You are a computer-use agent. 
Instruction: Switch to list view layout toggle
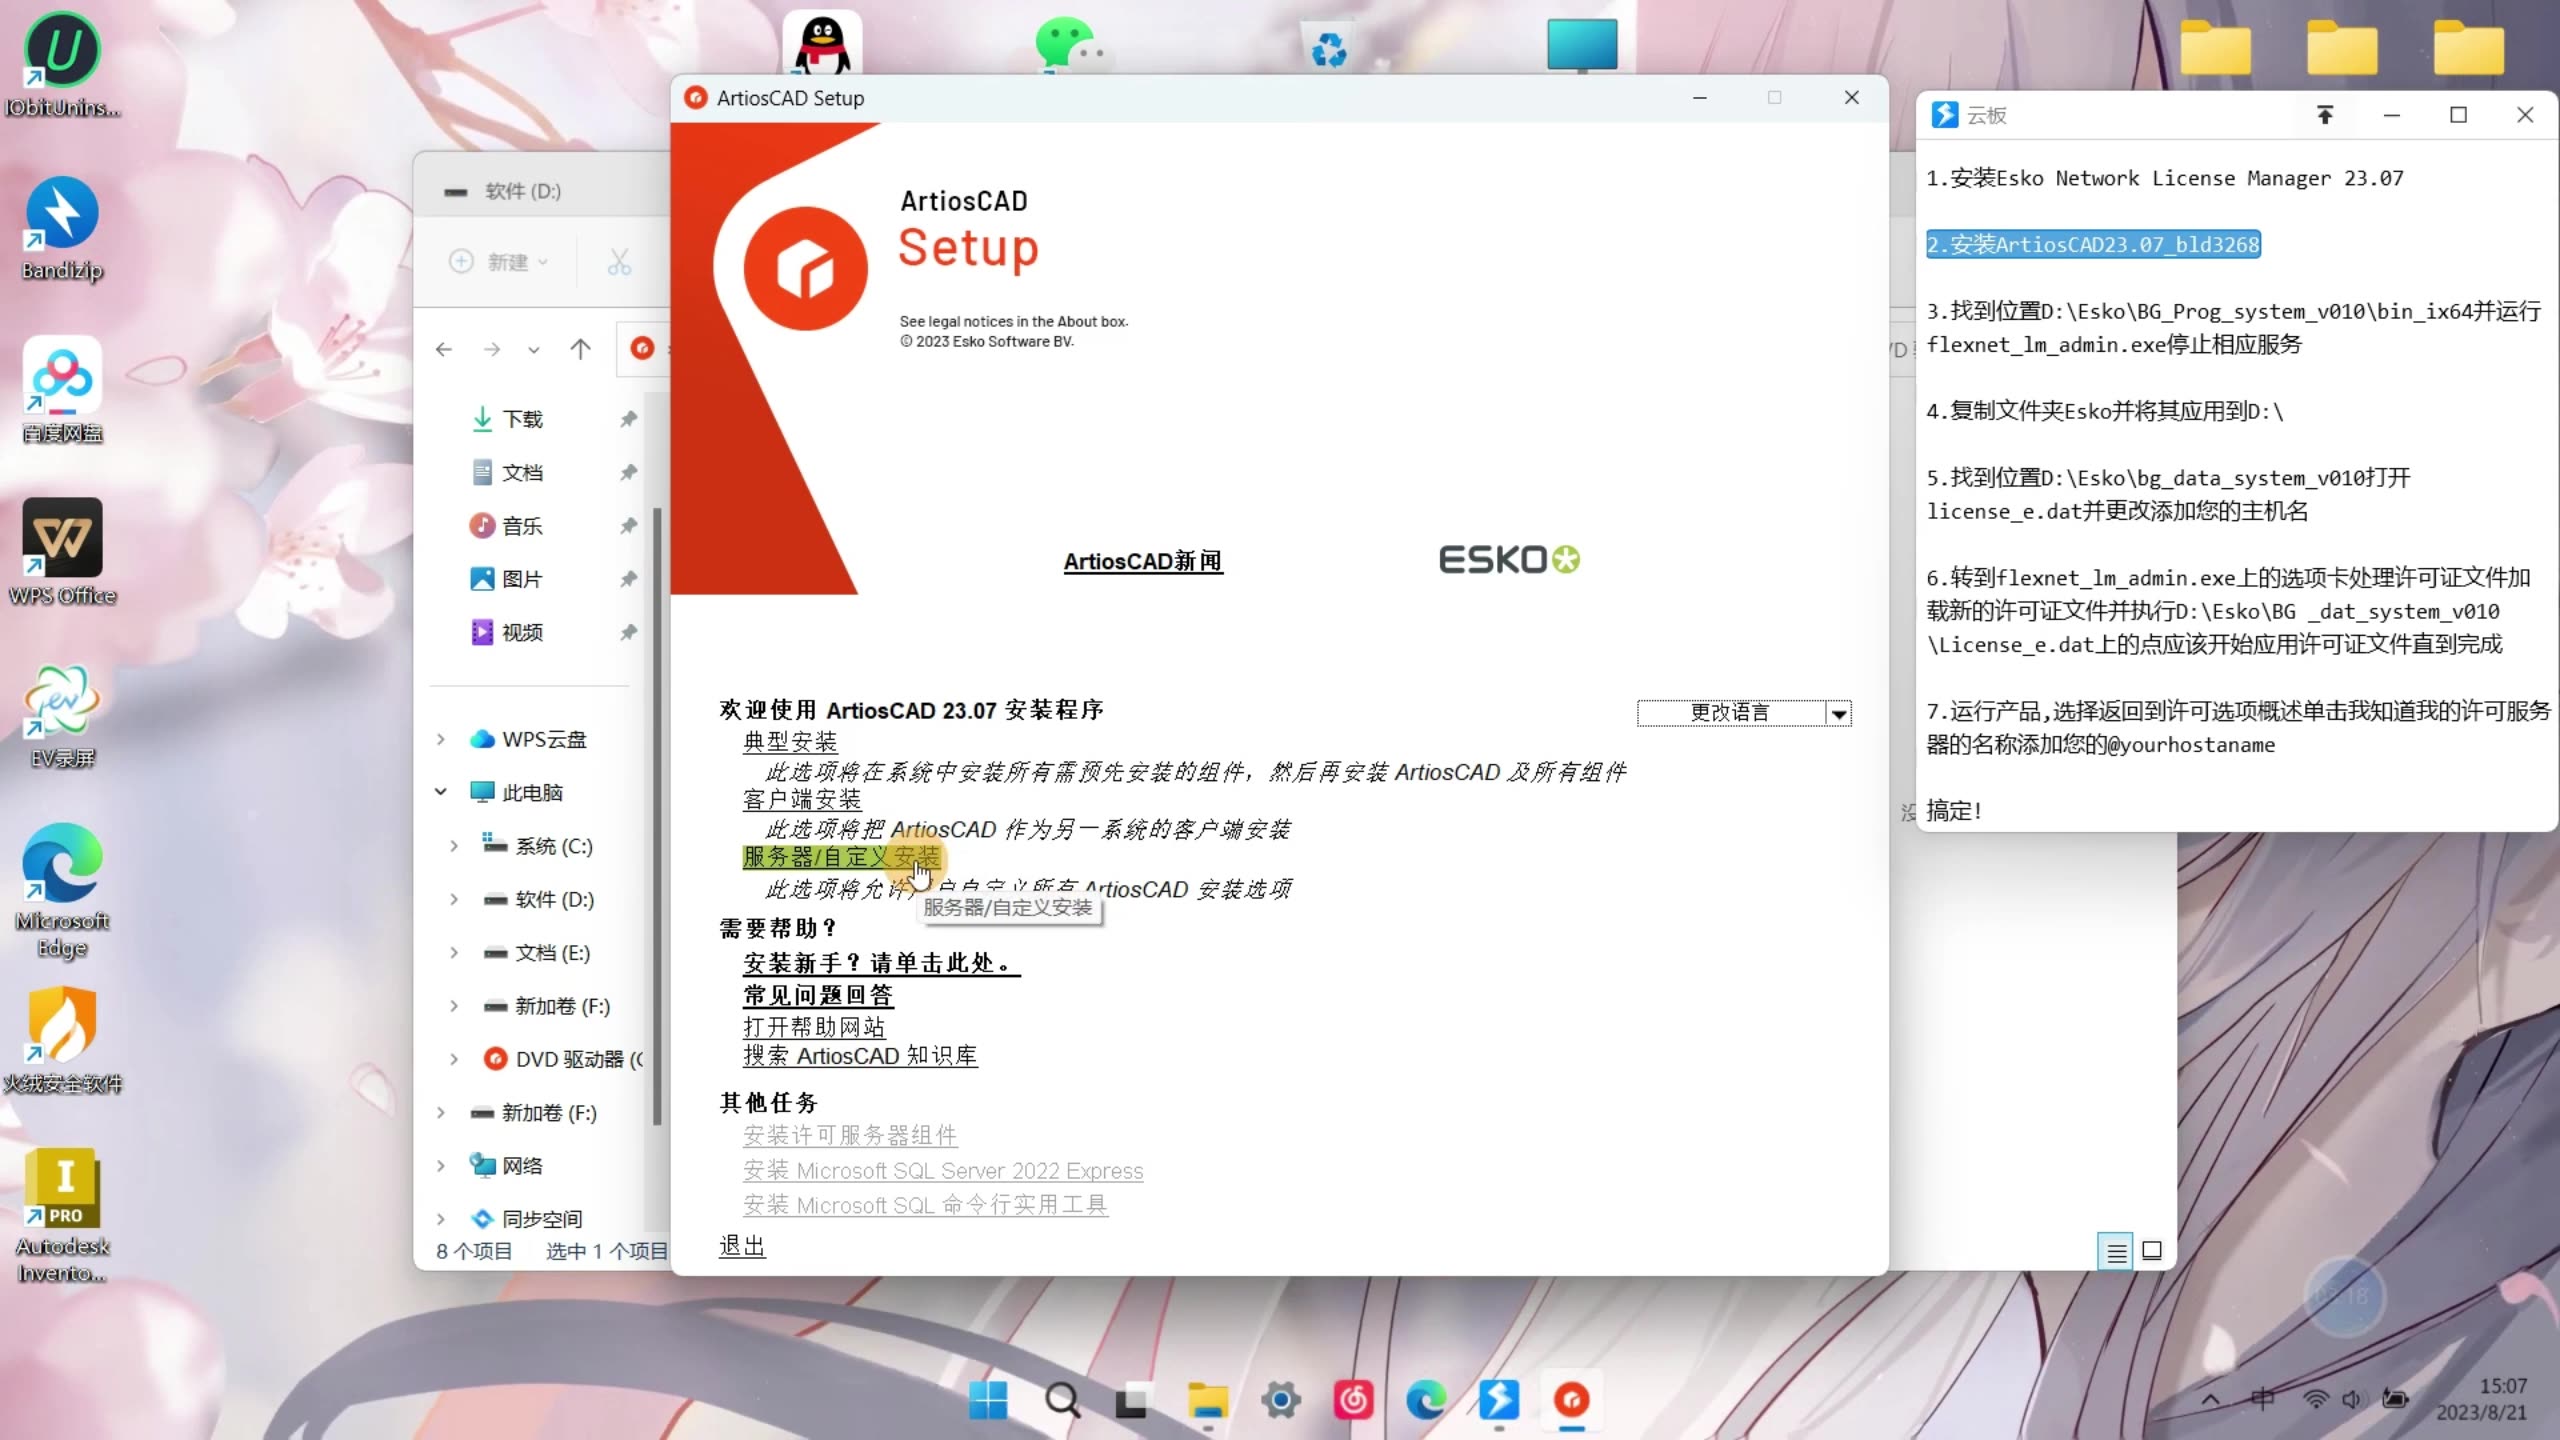click(x=2116, y=1251)
